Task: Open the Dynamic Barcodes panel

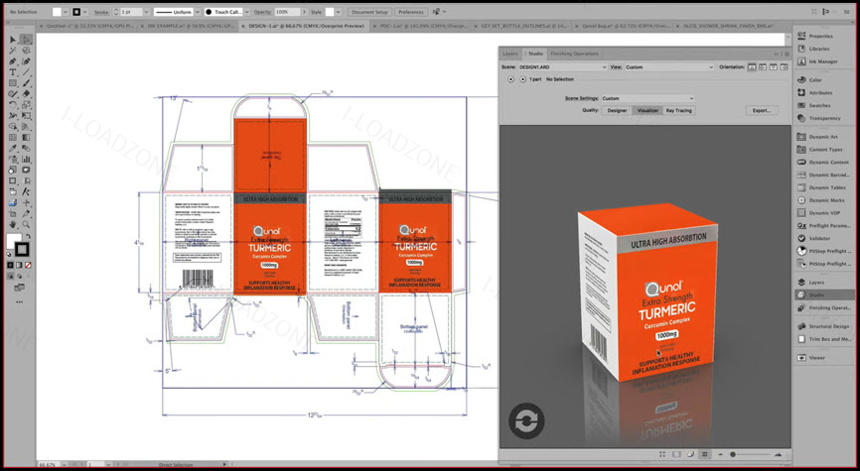Action: [x=823, y=175]
